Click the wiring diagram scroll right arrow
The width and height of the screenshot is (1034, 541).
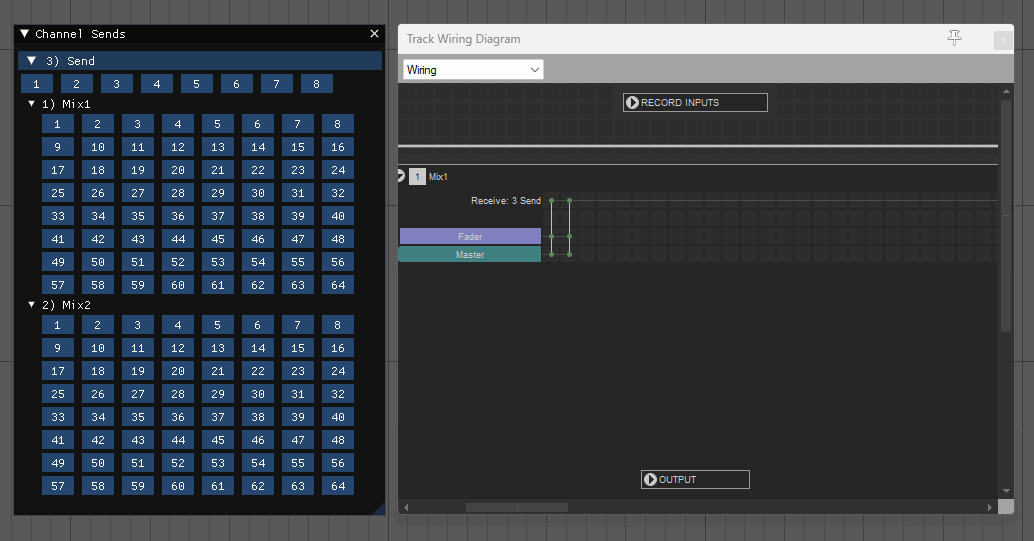990,507
